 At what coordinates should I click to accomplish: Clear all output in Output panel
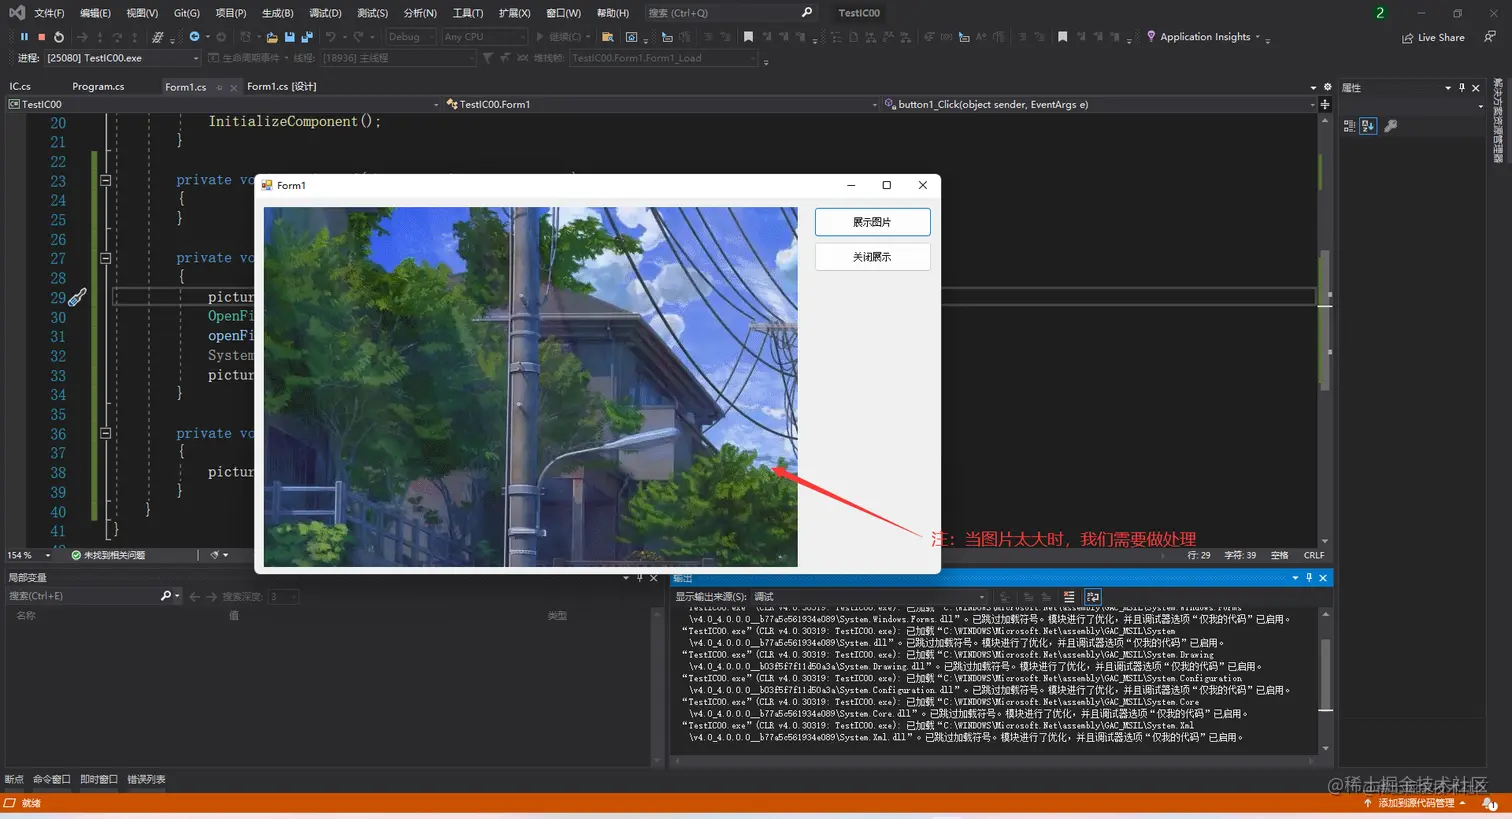(1069, 597)
